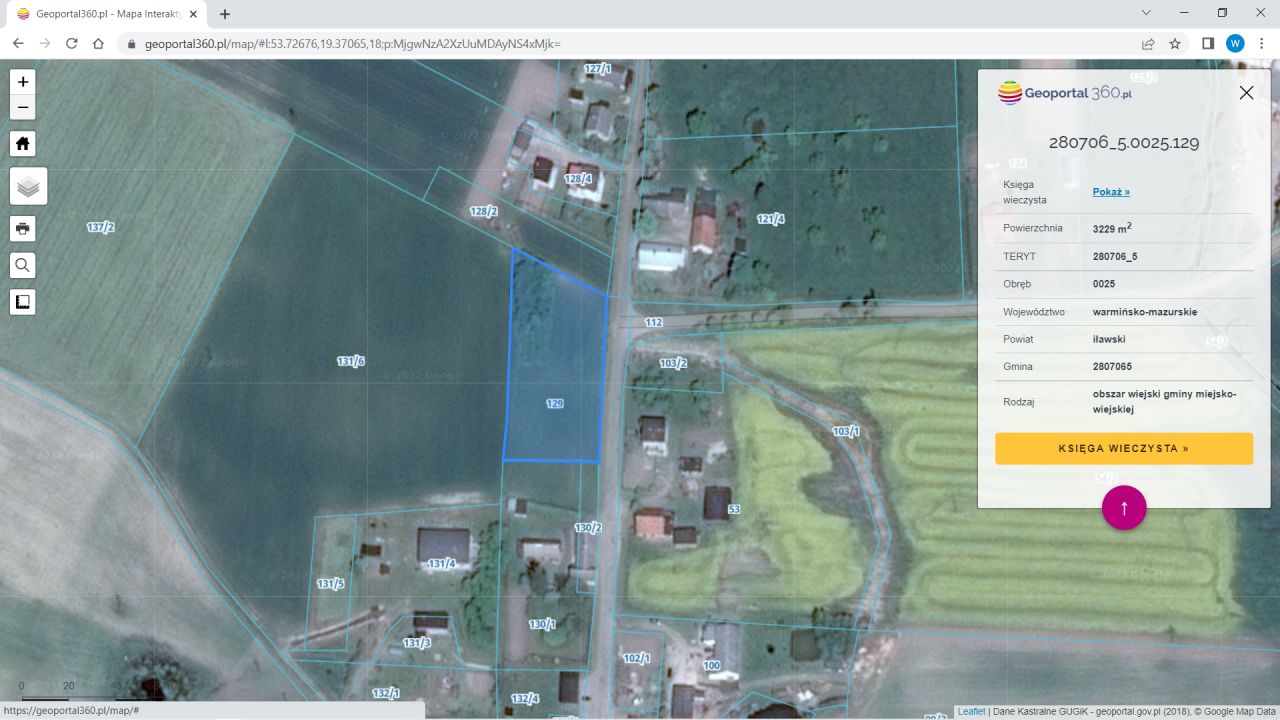Click parcel 103/1 on the map

(x=846, y=431)
